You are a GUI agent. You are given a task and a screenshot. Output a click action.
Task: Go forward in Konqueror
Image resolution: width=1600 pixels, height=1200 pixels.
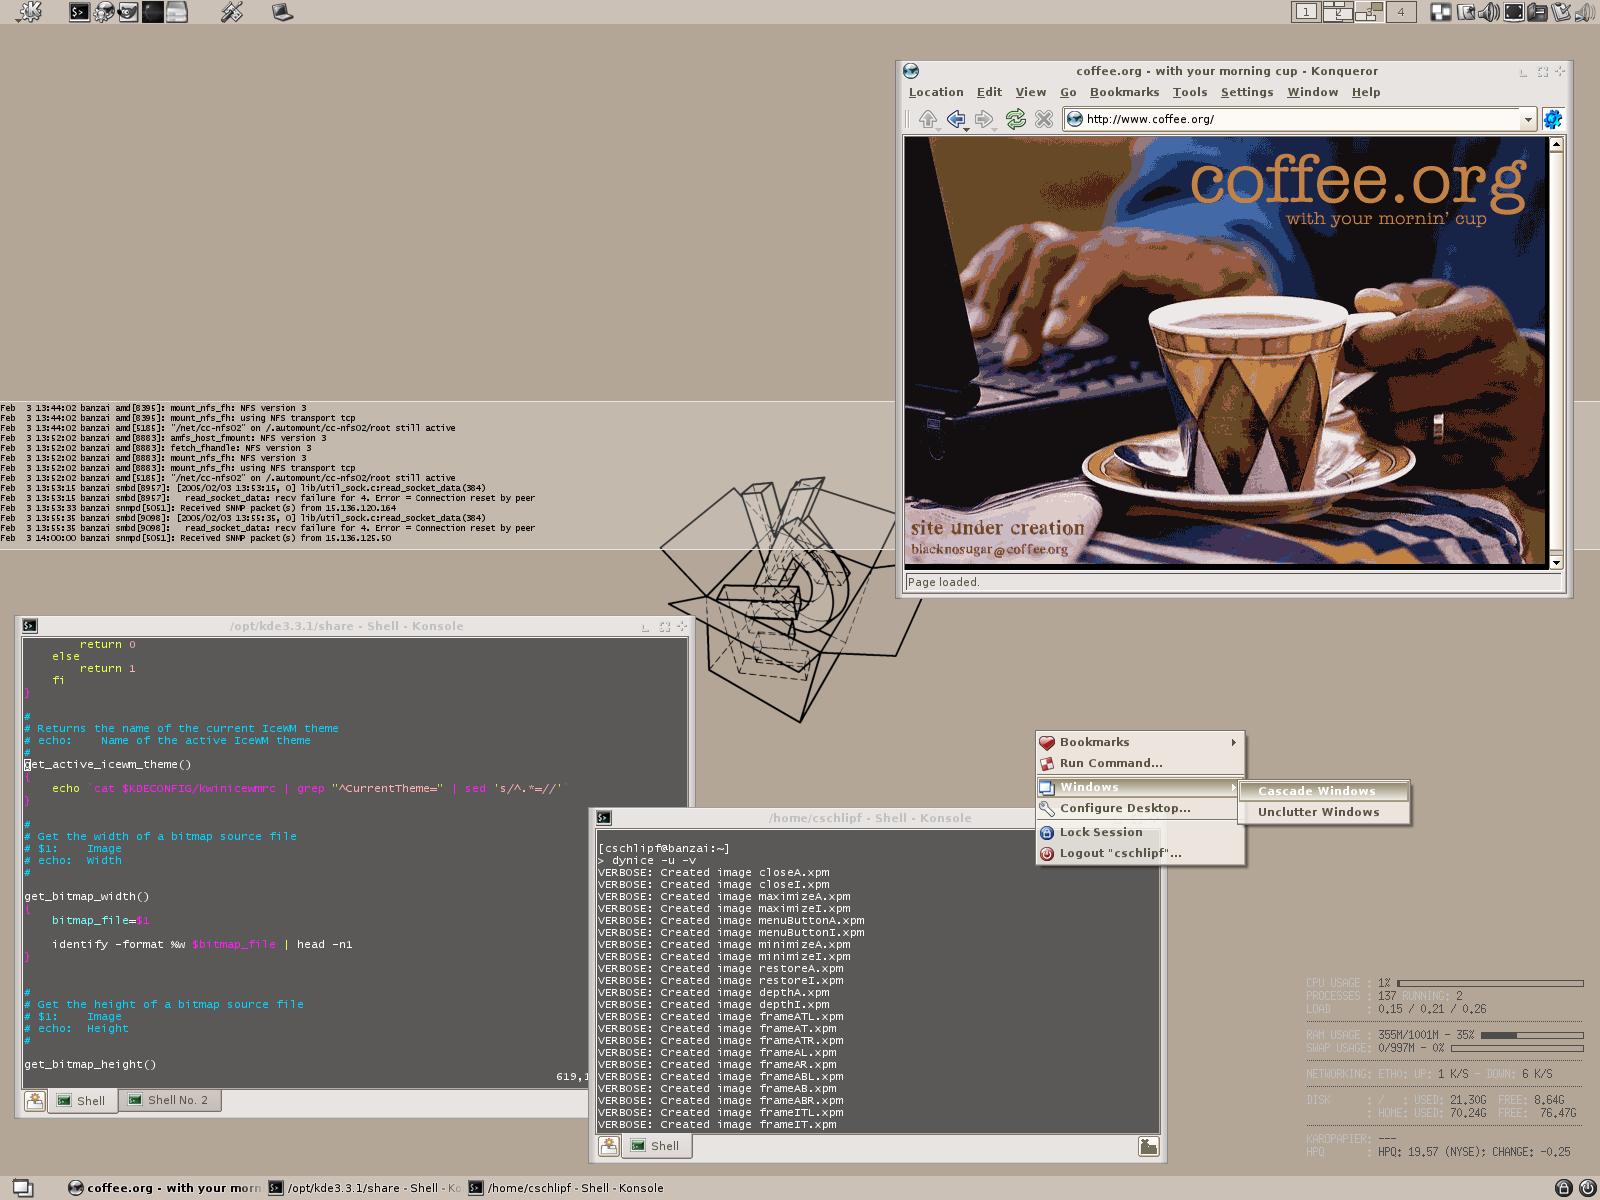985,119
